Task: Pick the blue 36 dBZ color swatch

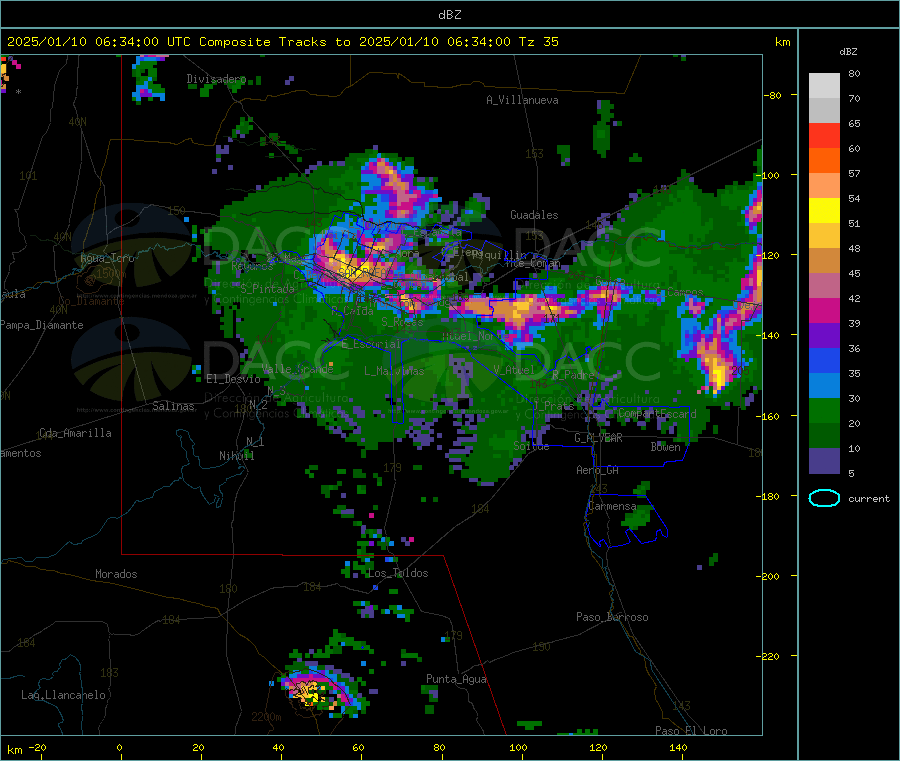Action: (824, 360)
